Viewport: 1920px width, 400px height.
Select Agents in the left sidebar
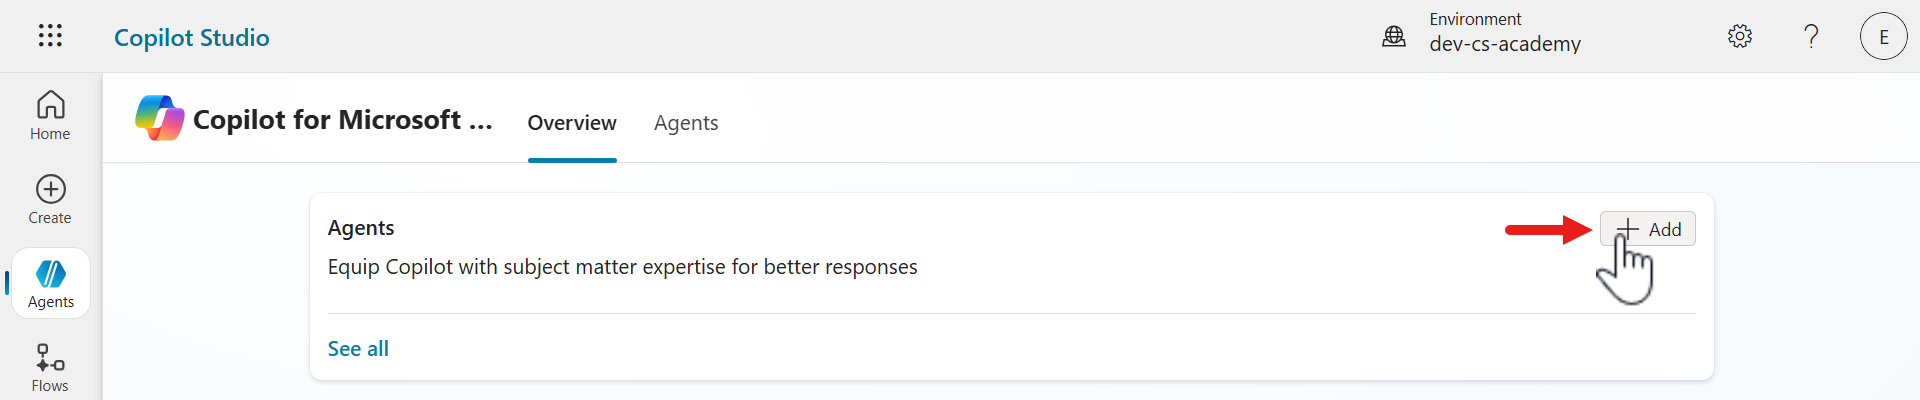click(x=51, y=284)
